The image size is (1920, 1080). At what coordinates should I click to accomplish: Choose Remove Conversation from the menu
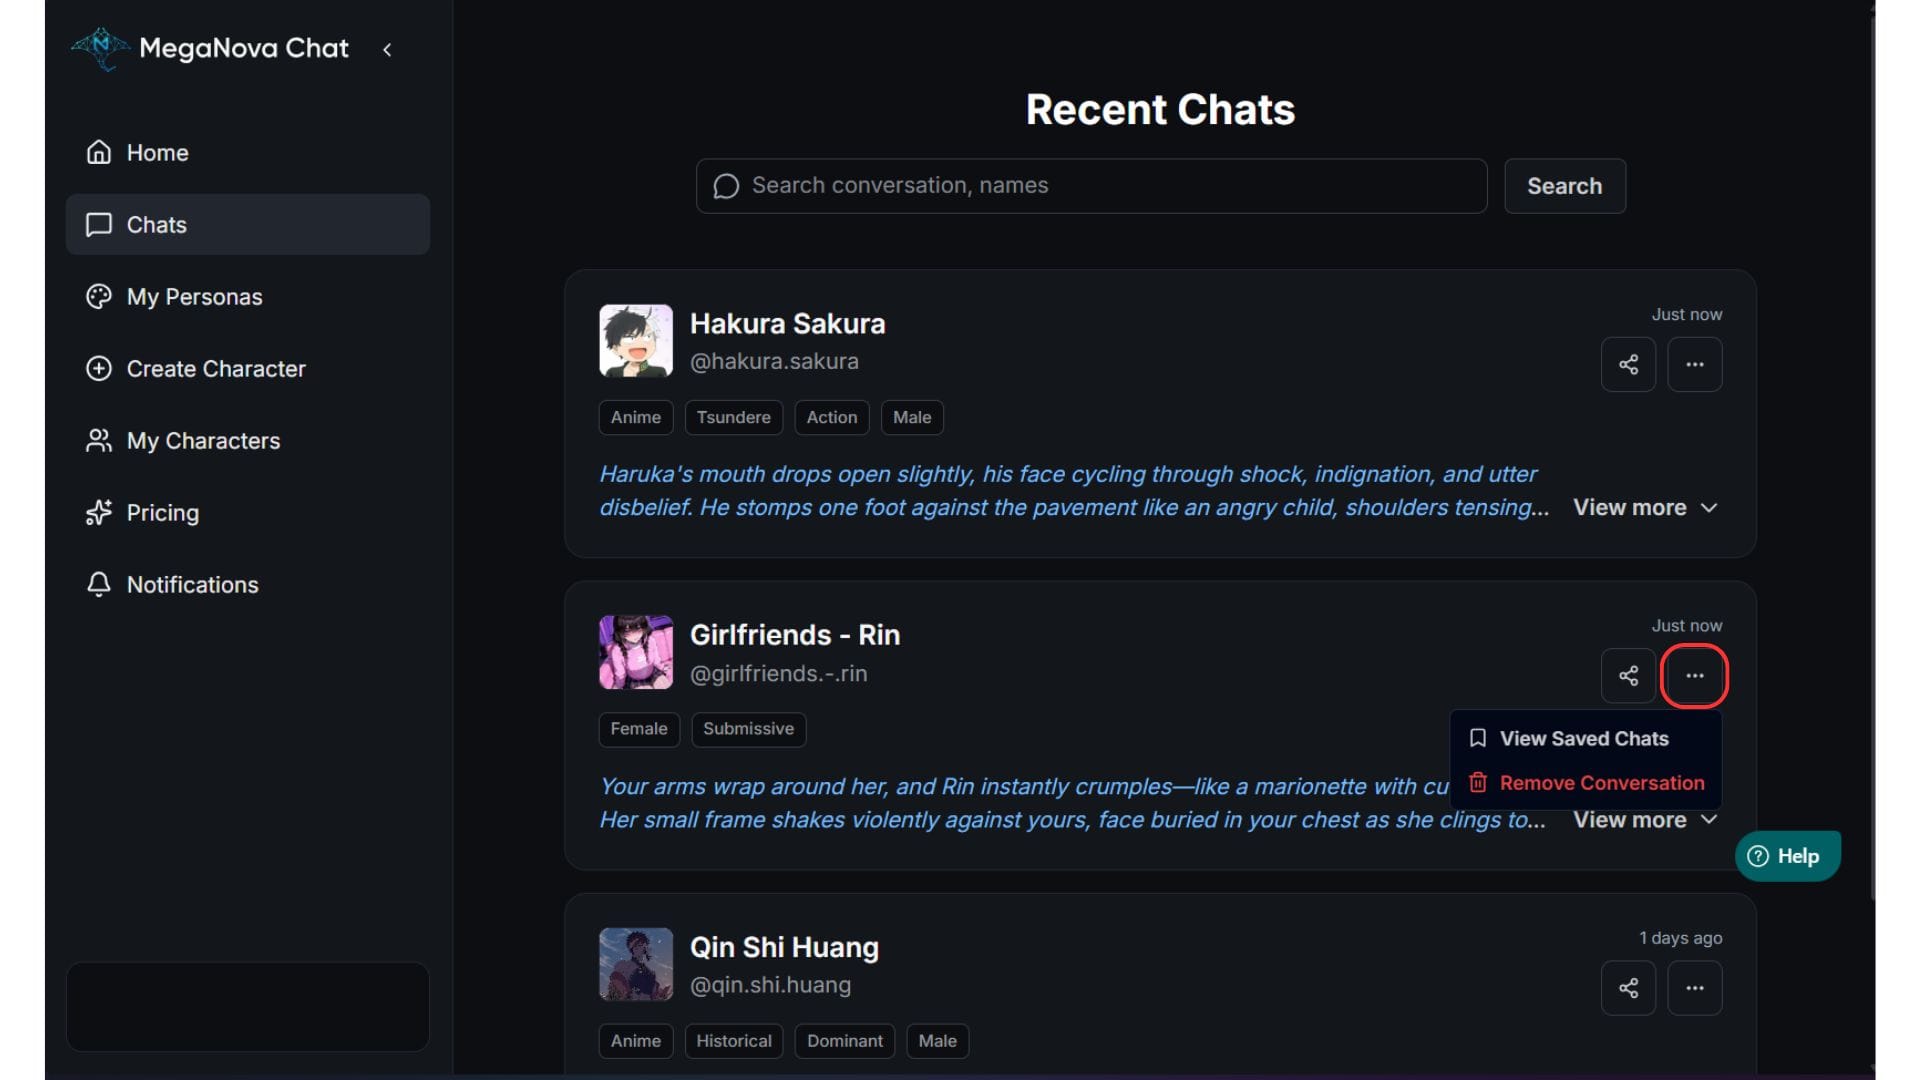(x=1600, y=783)
